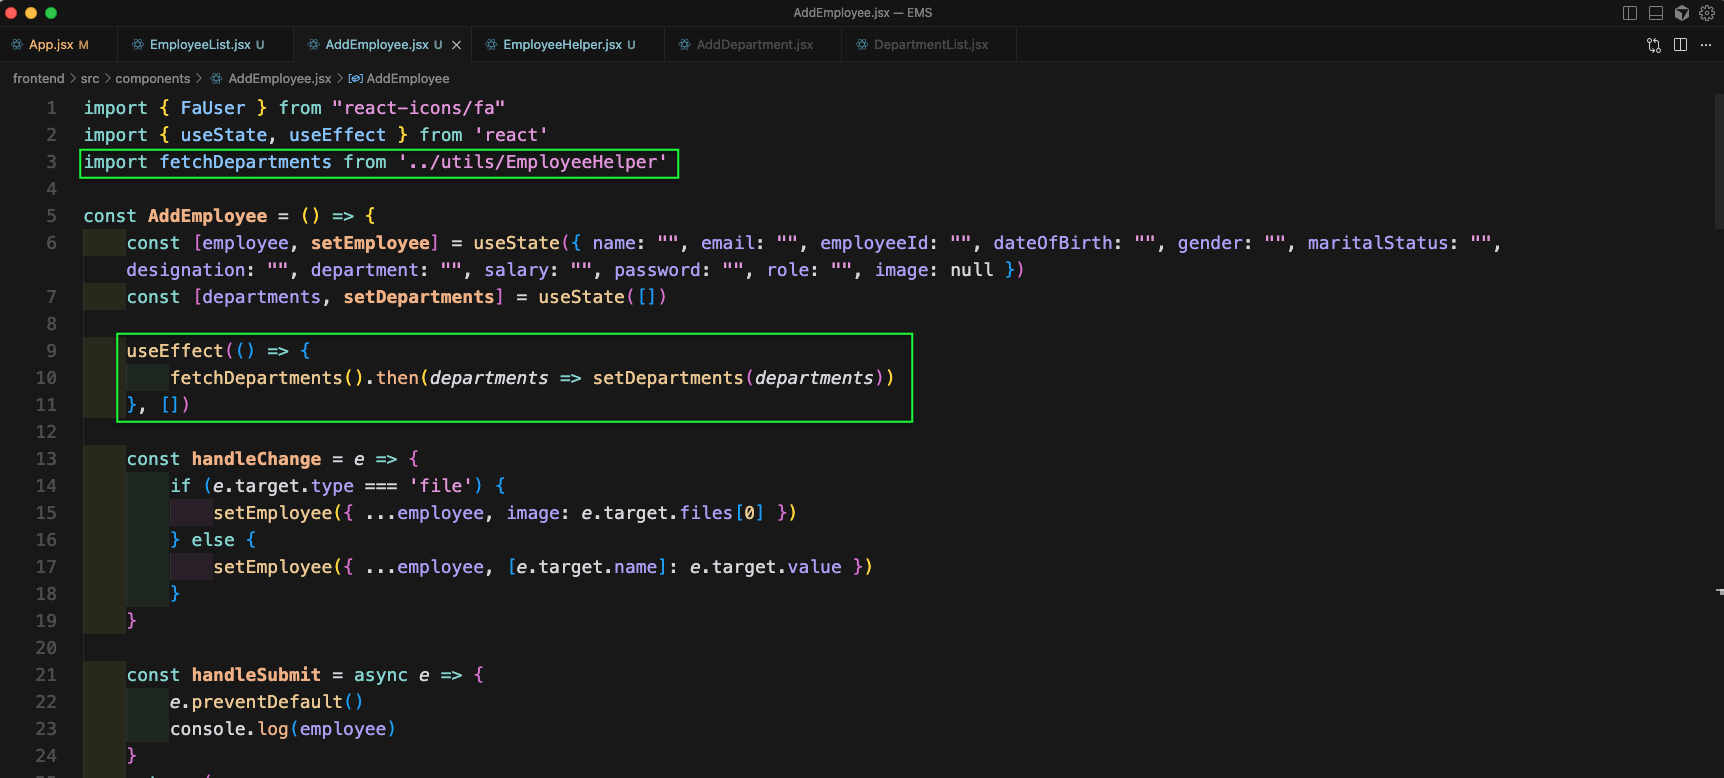Screen dimensions: 1724x778
Task: Click the macOS green fullscreen window button
Action: click(51, 13)
